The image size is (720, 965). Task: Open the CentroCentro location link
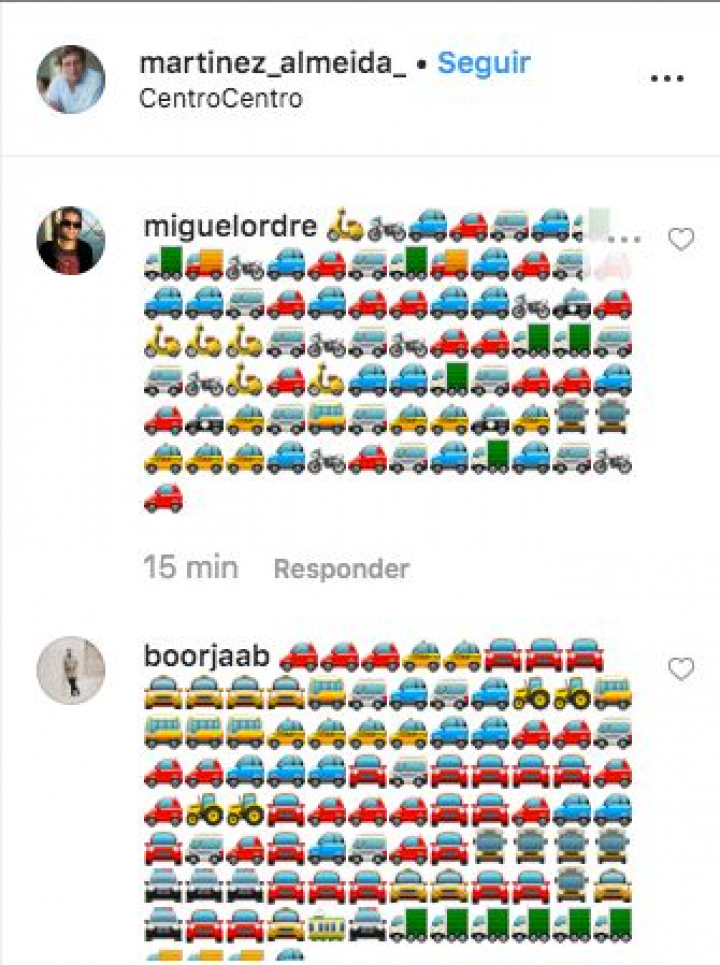point(221,98)
